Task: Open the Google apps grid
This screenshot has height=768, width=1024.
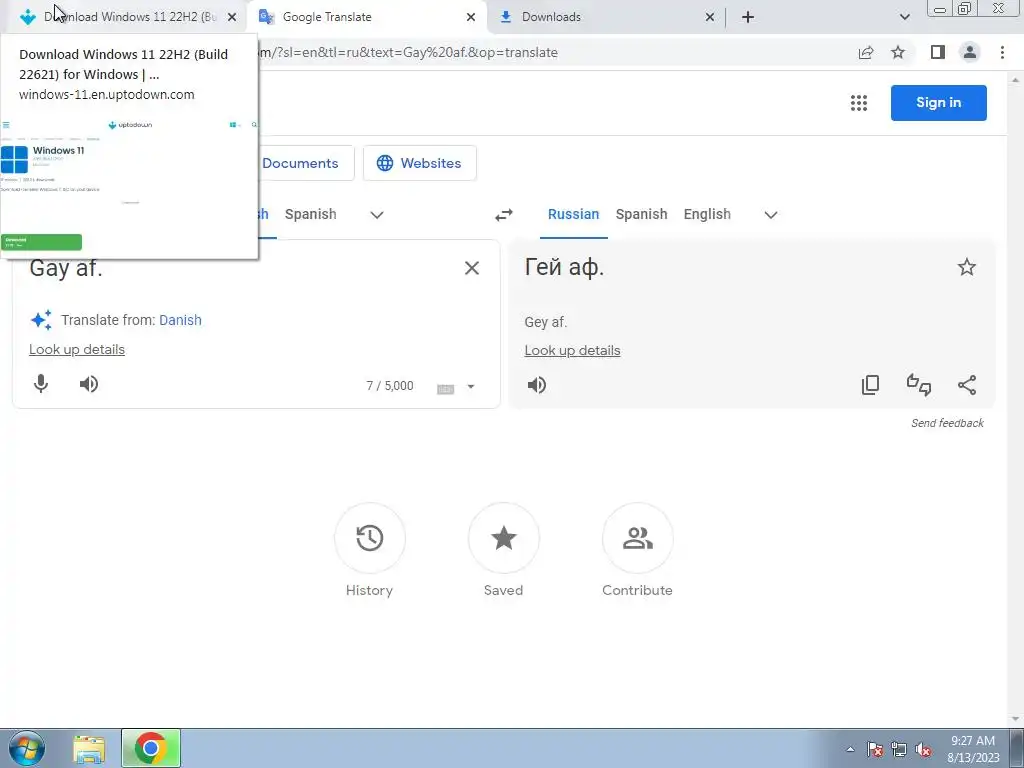Action: click(859, 103)
